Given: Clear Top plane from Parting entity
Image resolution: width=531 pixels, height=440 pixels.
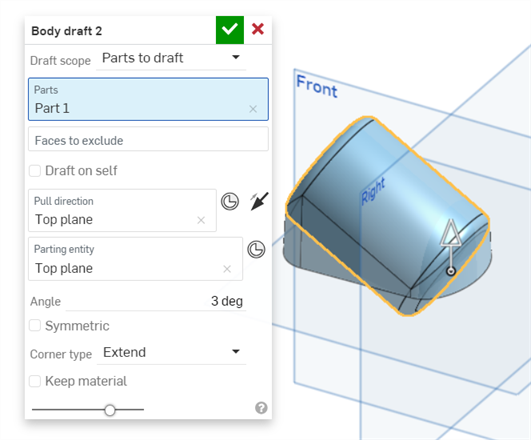Looking at the screenshot, I should [x=227, y=269].
